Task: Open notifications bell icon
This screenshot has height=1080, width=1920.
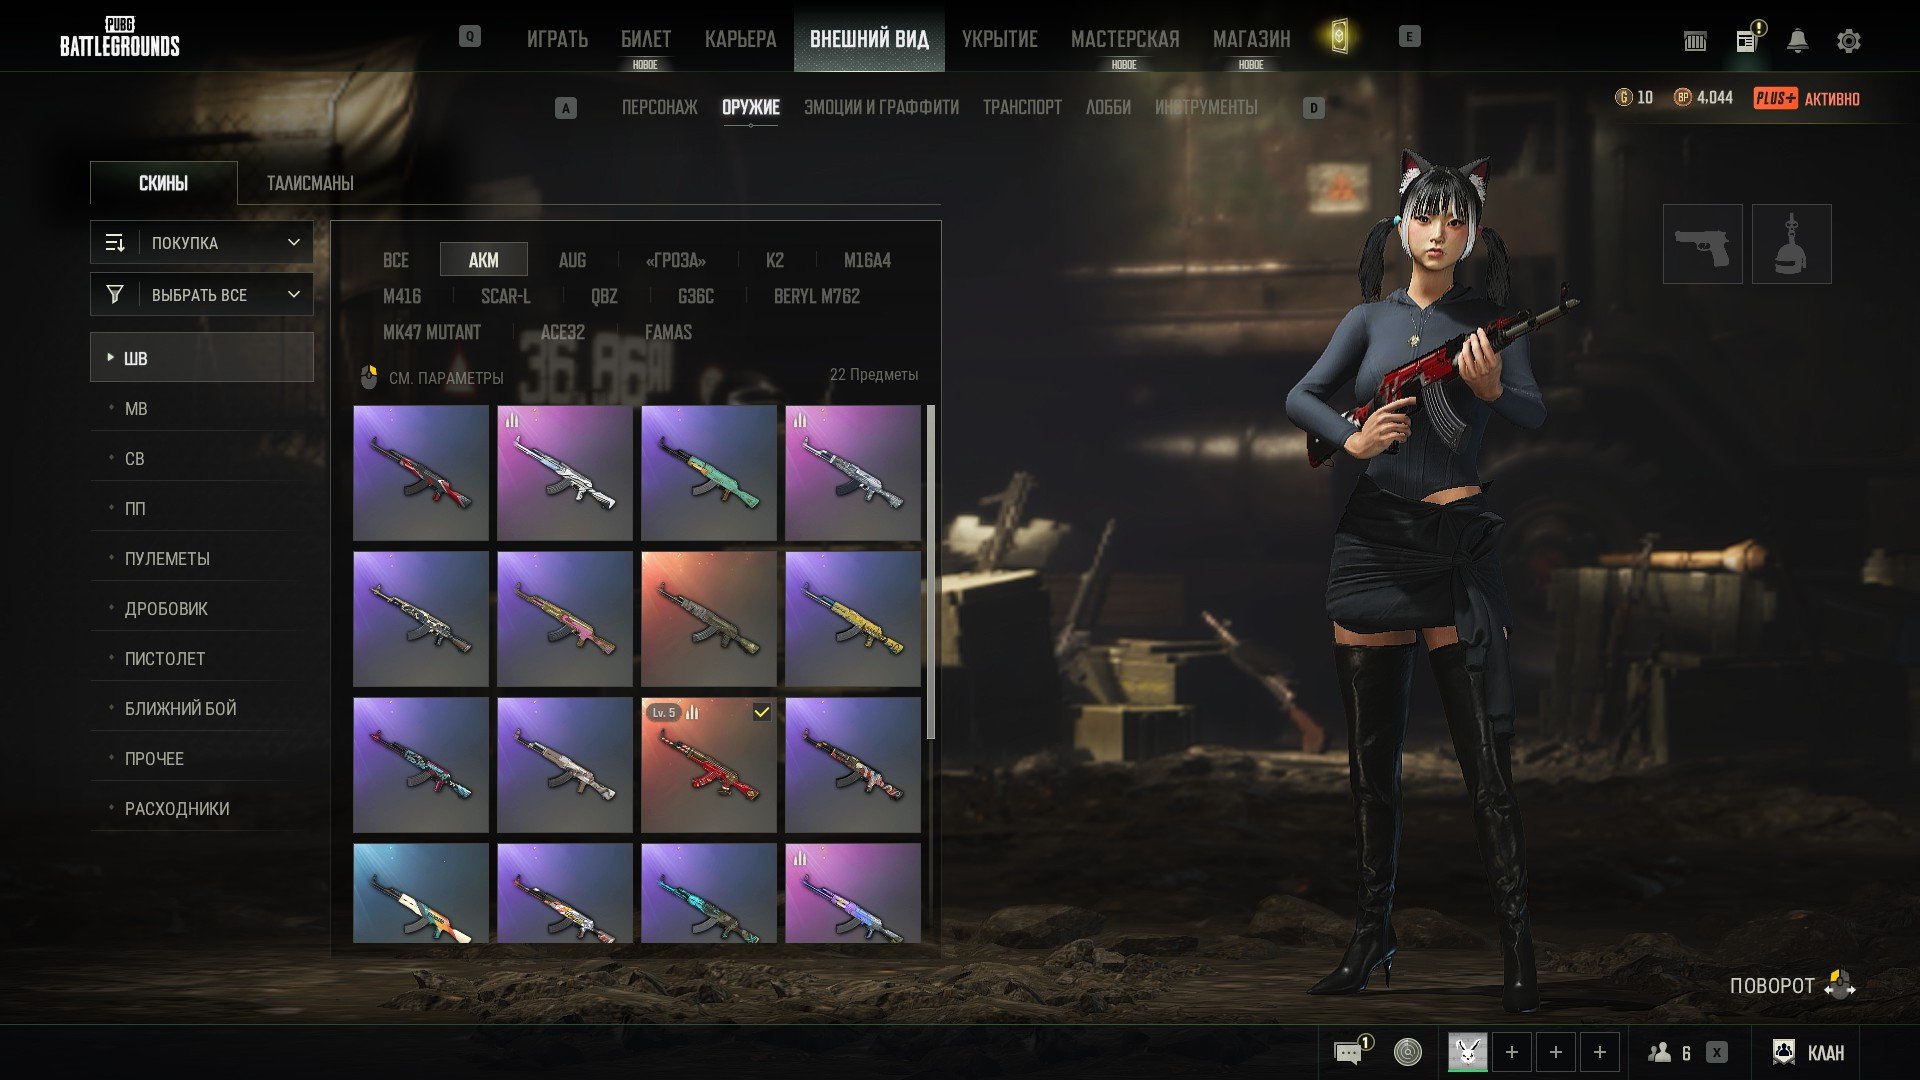Action: pos(1797,41)
